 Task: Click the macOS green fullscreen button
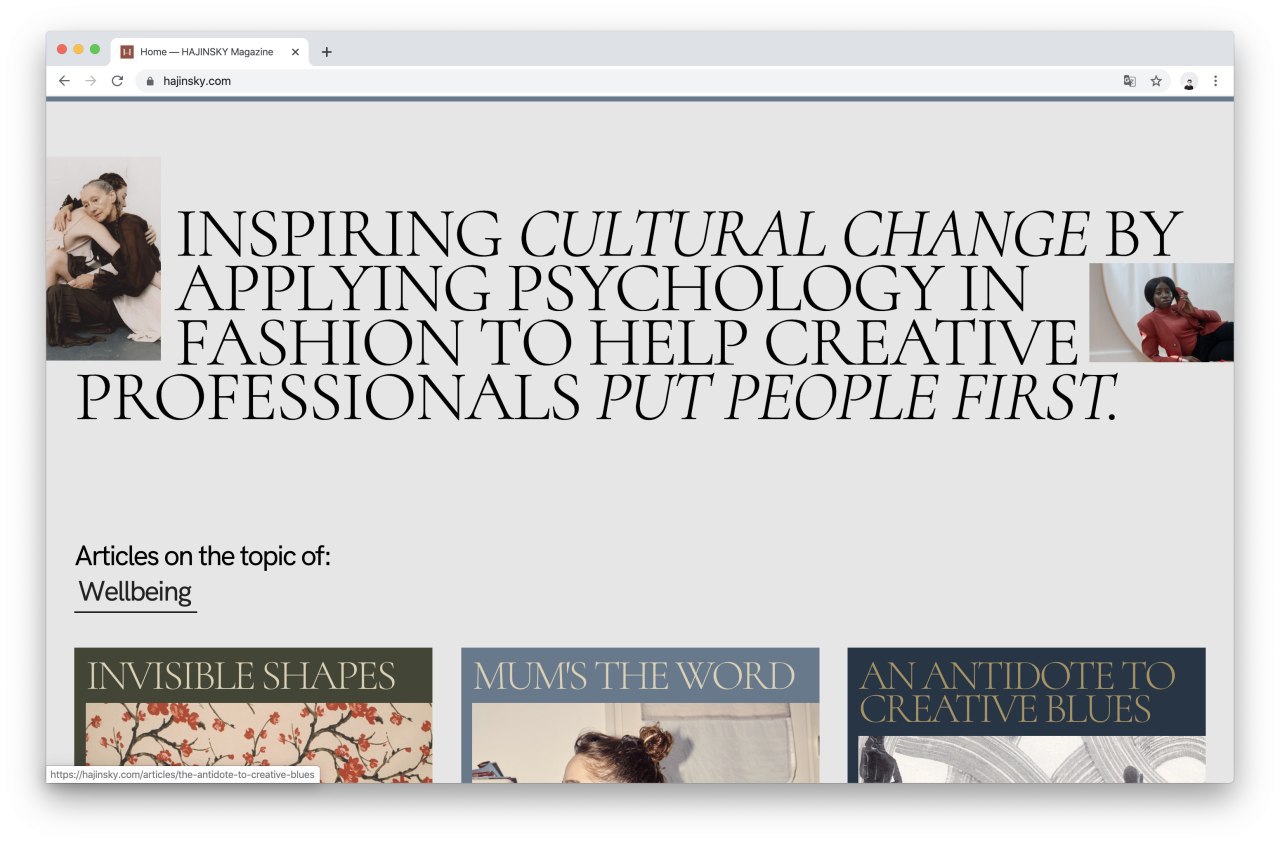pos(95,49)
